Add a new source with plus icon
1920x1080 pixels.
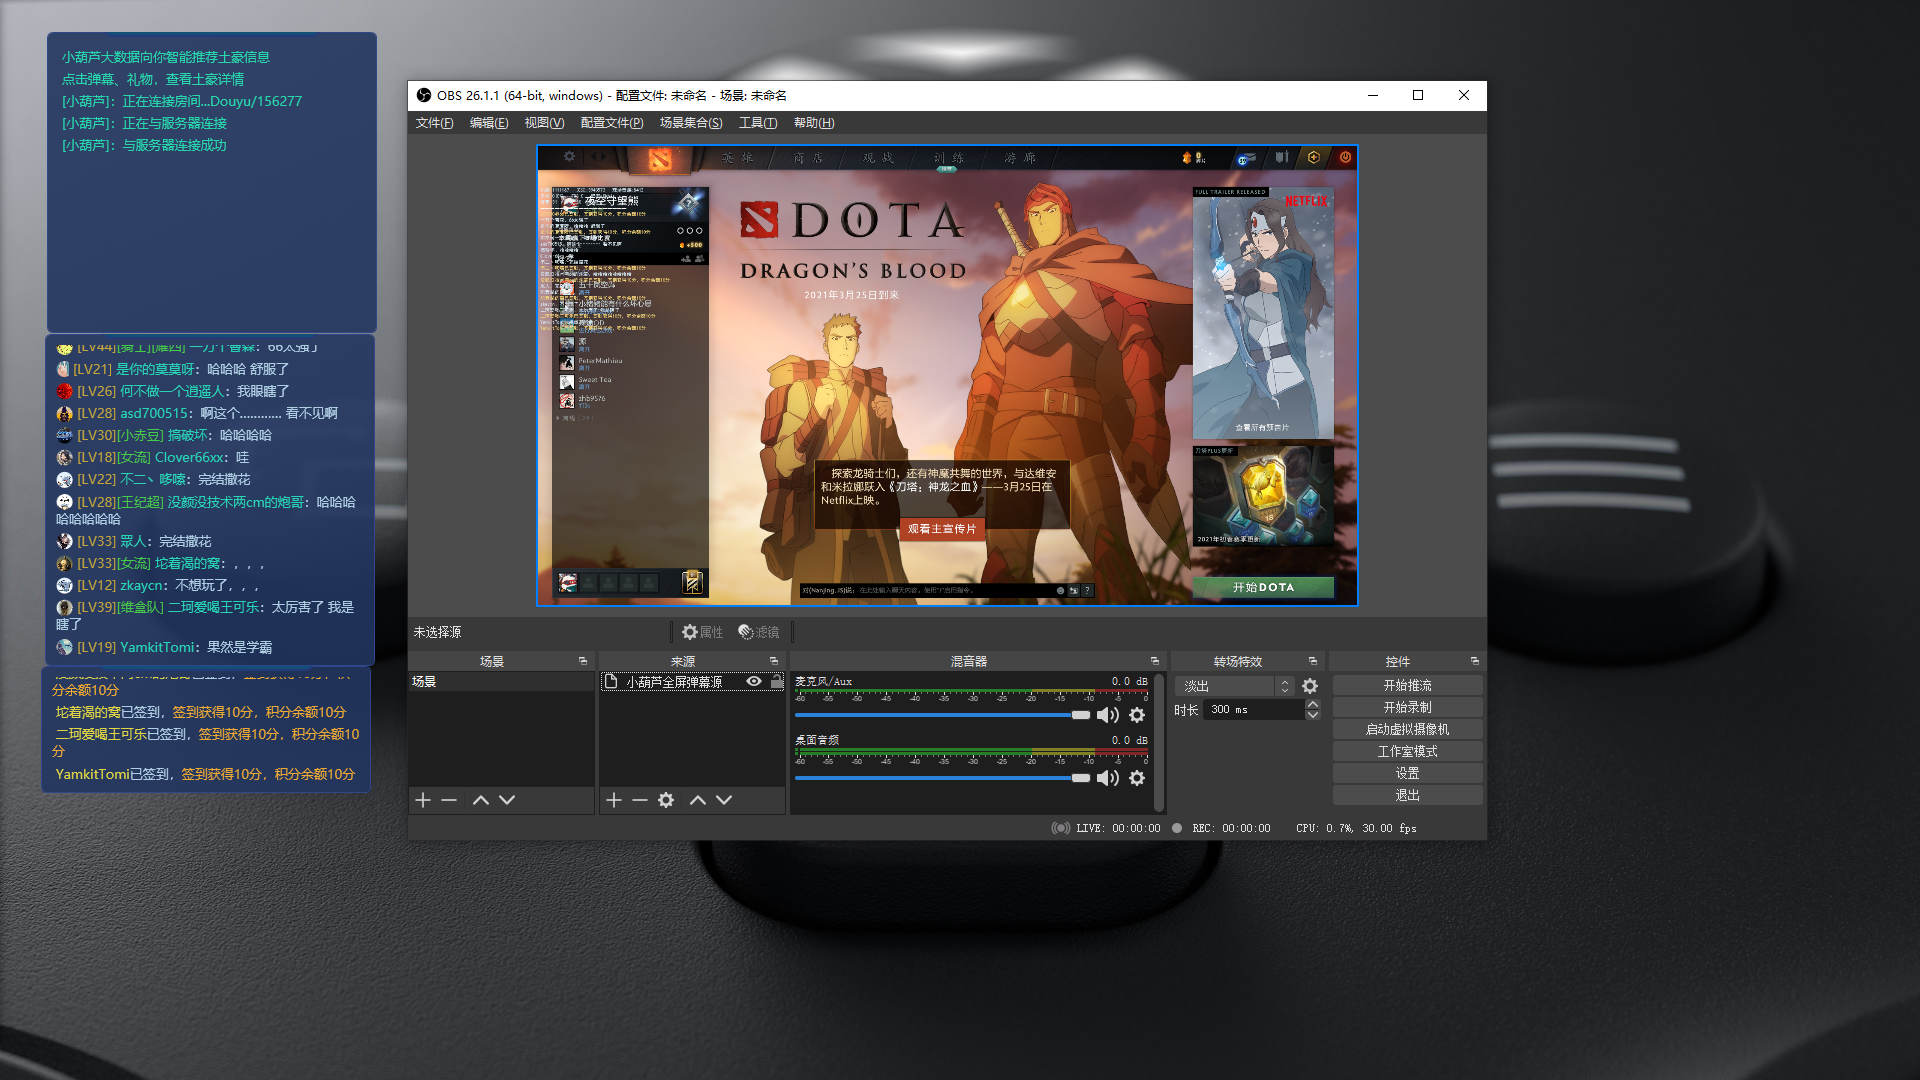[x=614, y=800]
